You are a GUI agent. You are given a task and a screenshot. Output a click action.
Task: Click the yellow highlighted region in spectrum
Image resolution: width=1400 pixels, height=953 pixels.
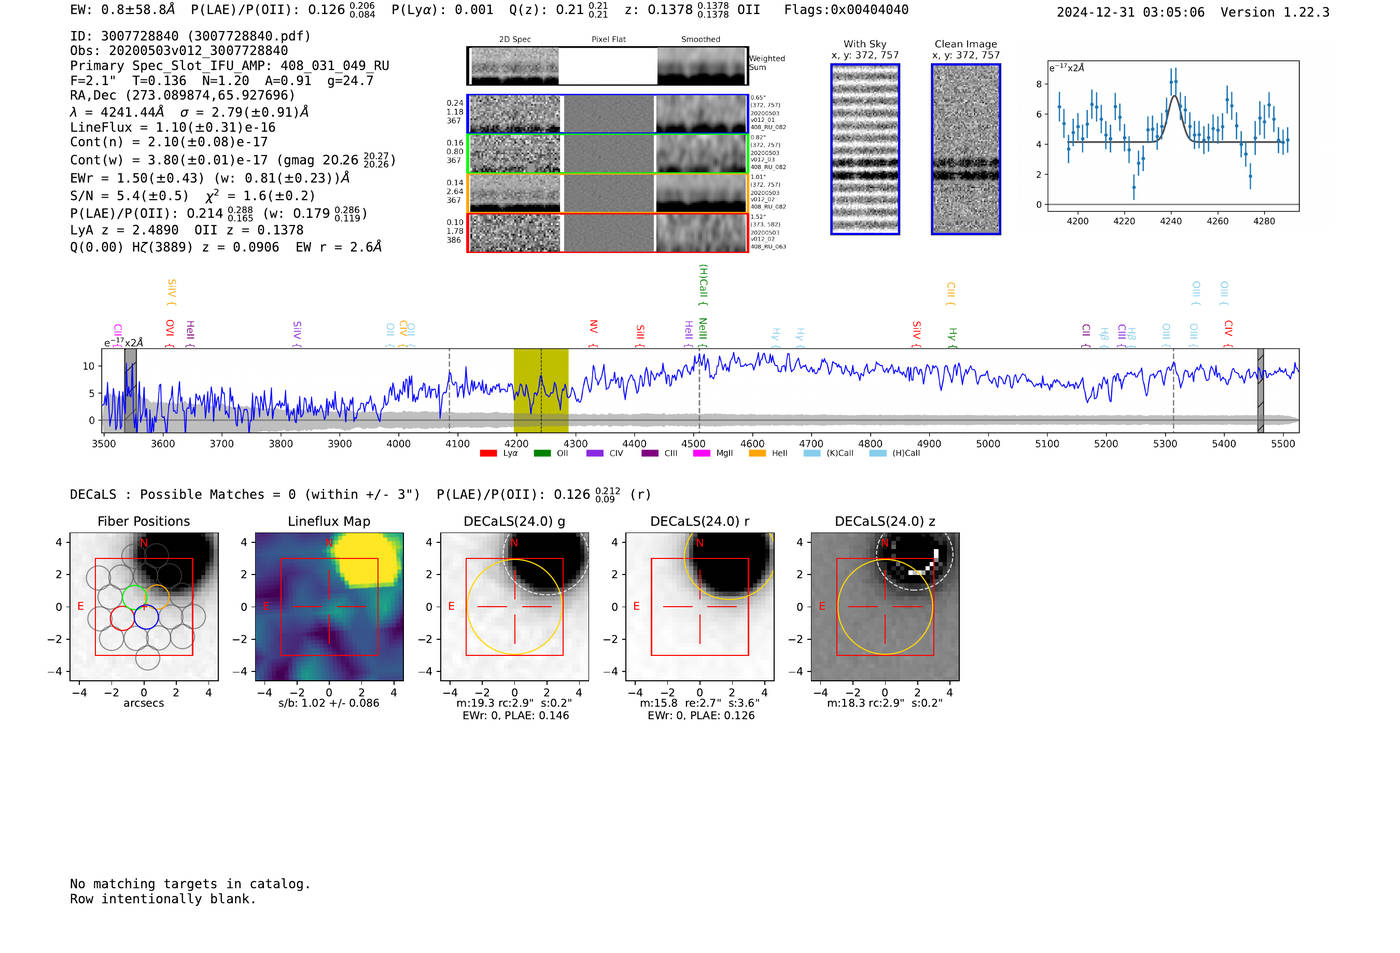541,391
